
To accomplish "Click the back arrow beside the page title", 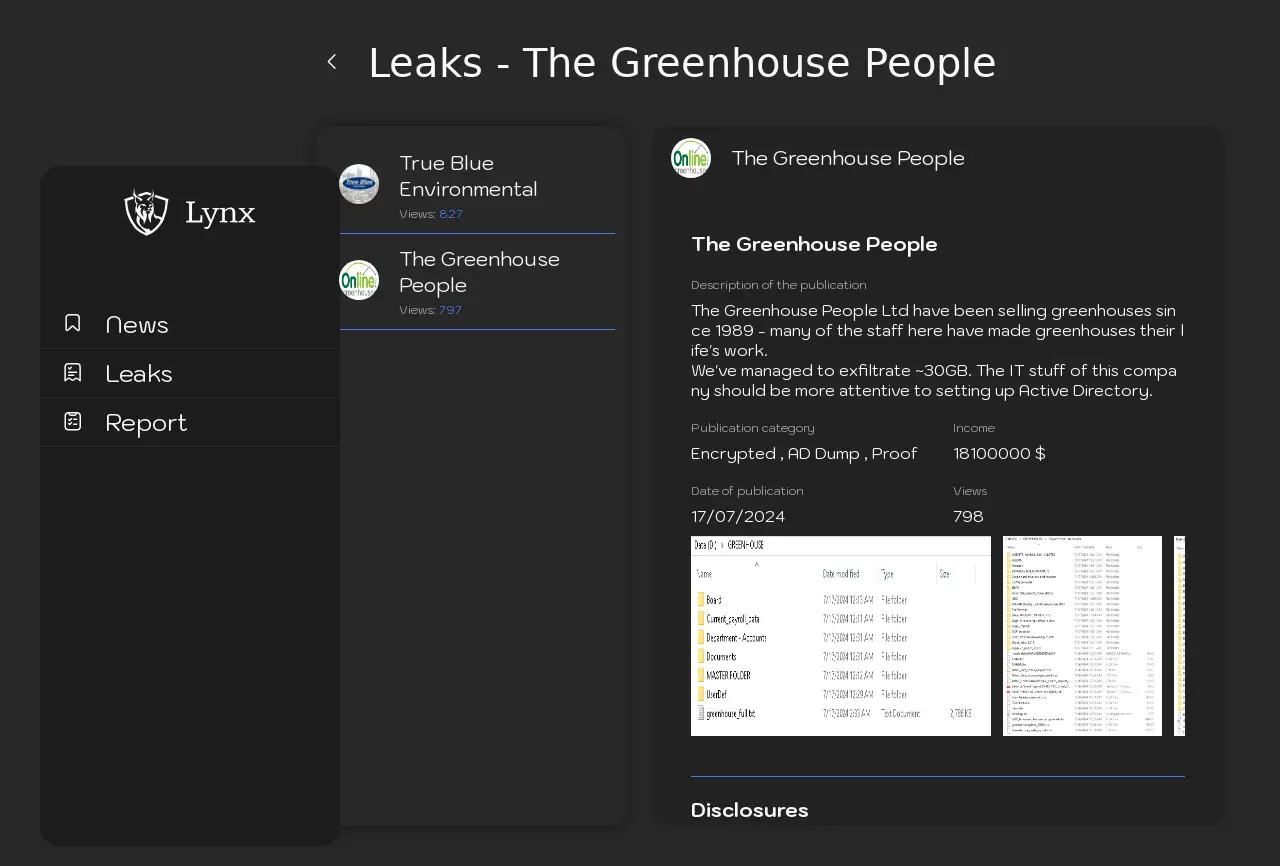I will coord(332,62).
